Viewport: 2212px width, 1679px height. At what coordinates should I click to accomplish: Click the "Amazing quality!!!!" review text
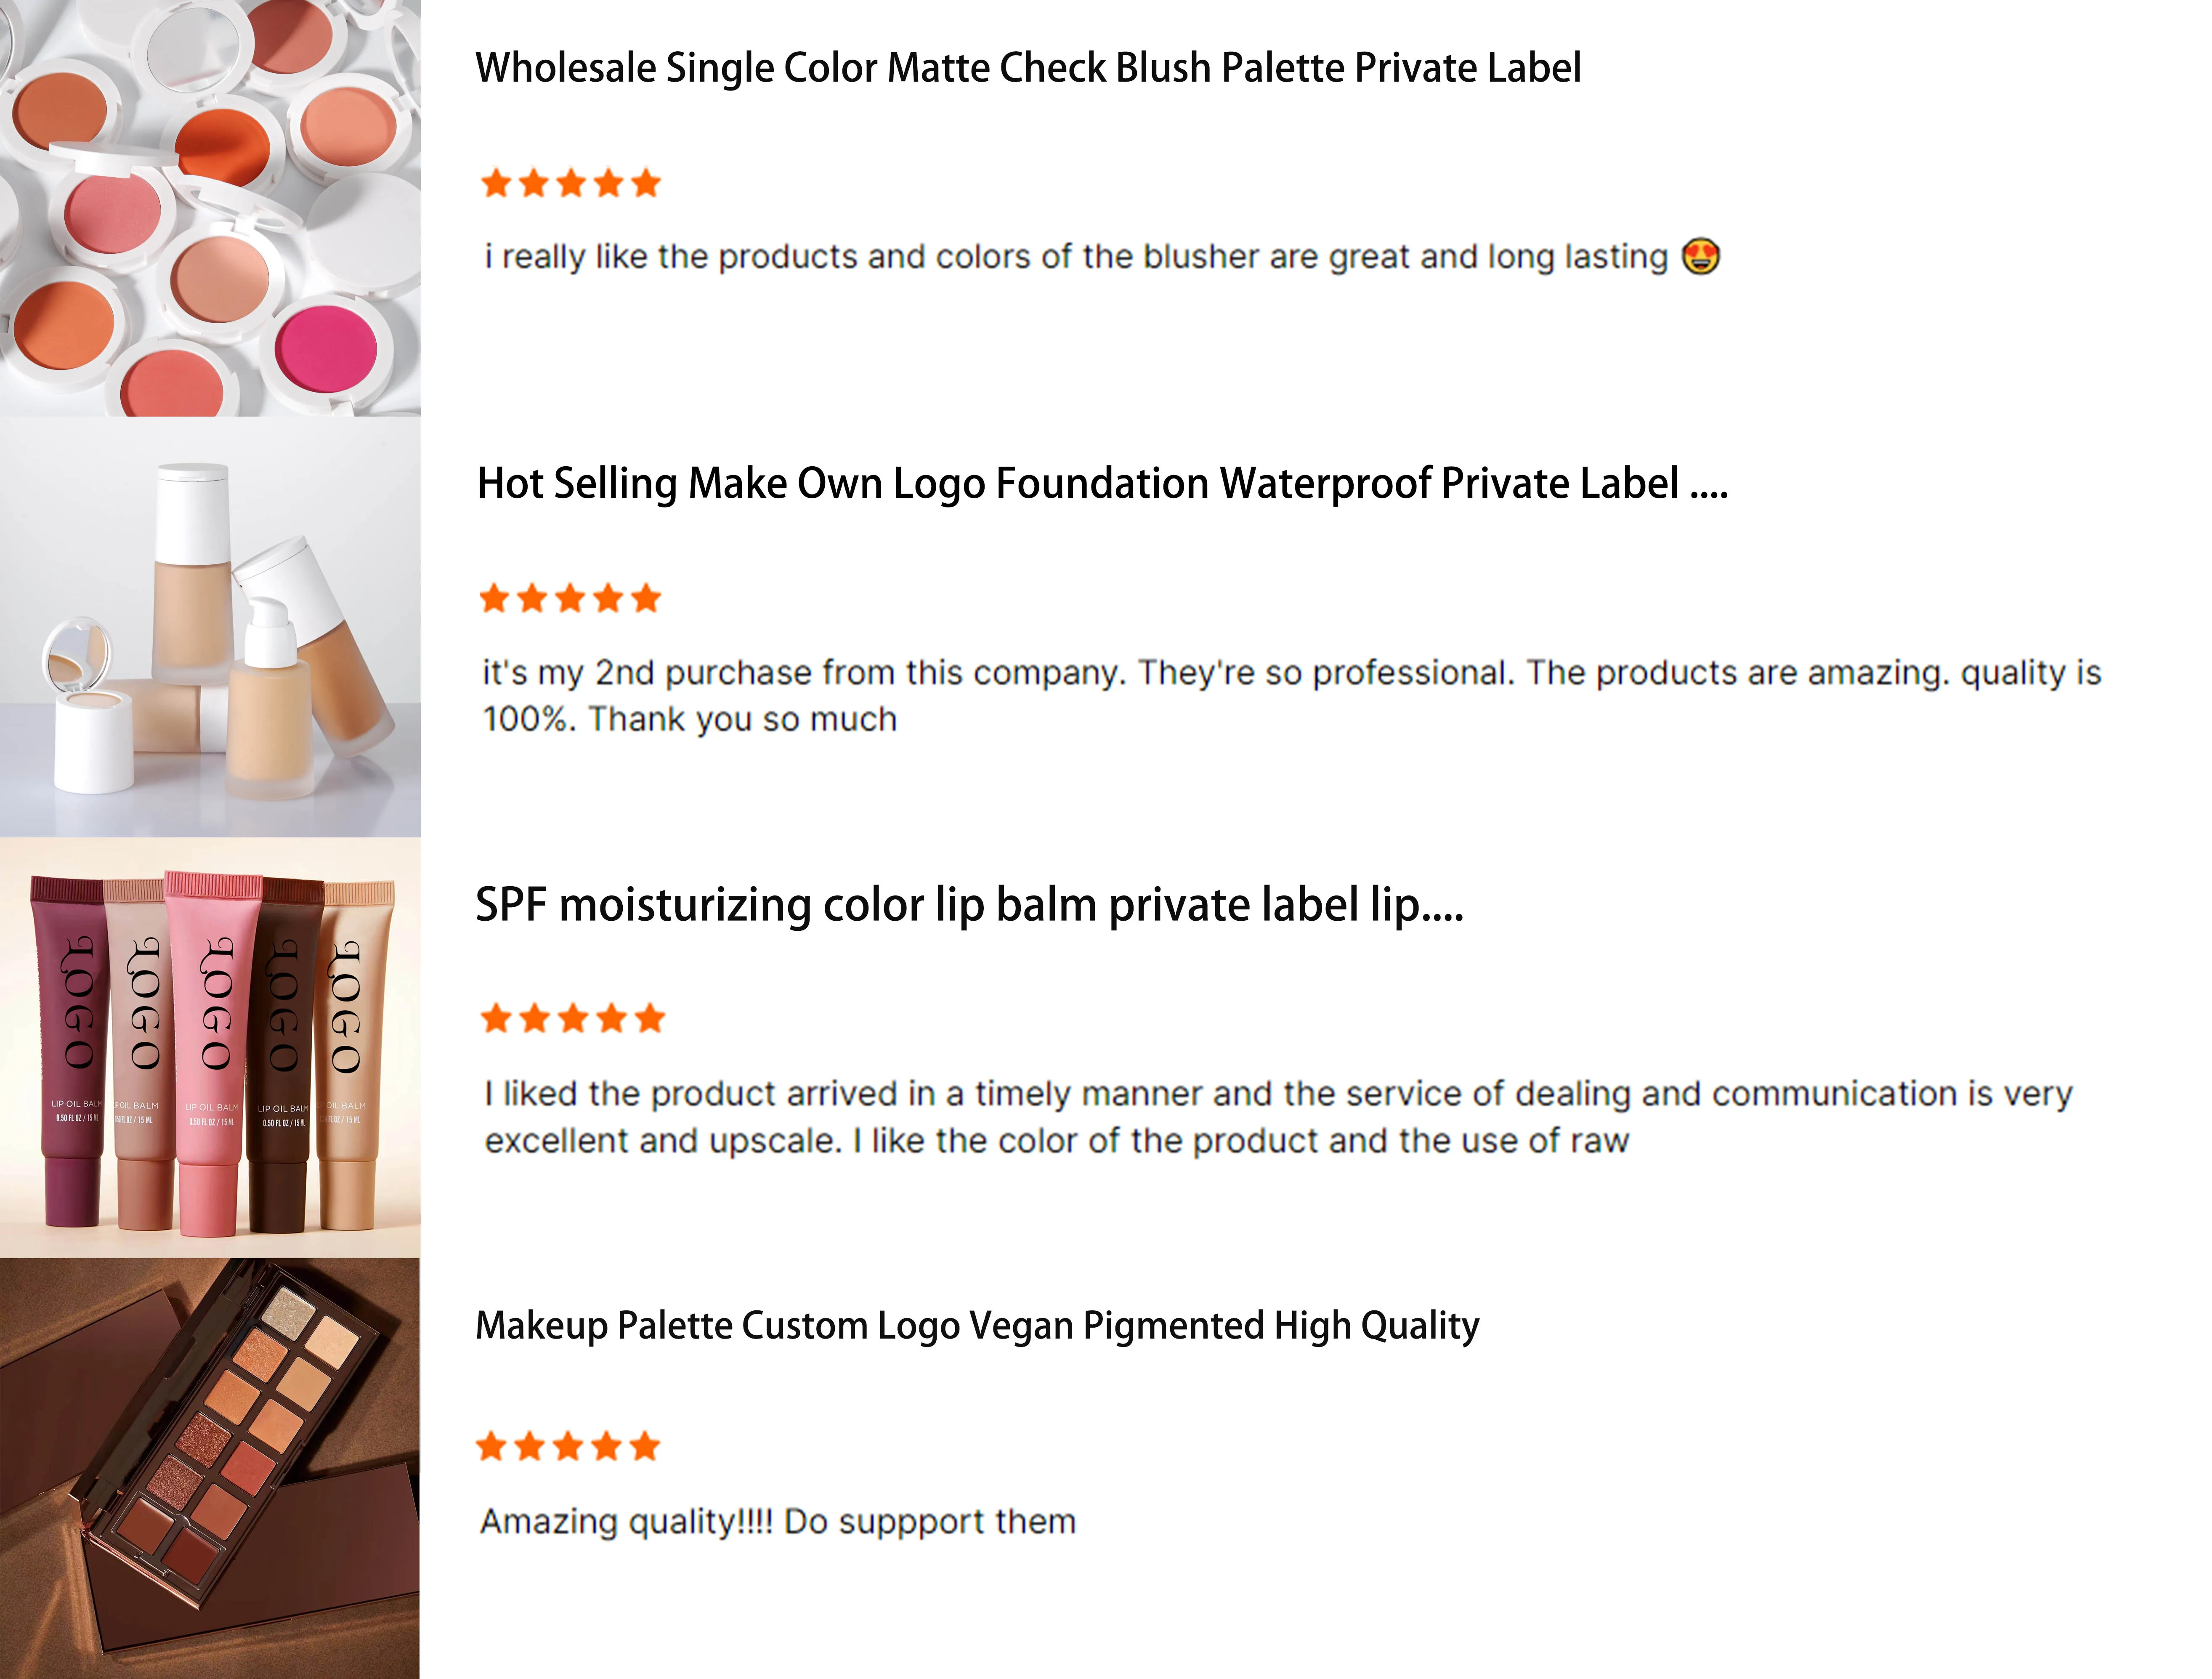coord(778,1522)
